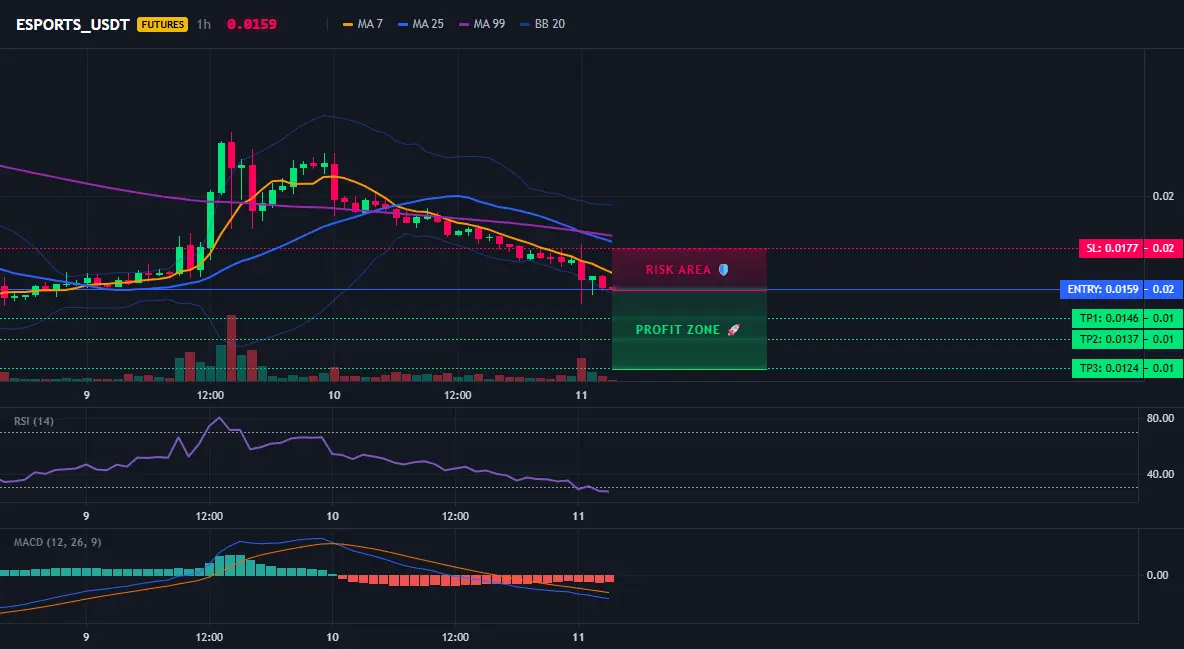Click the 0.00 MACD axis value
1184x649 pixels.
click(1158, 575)
